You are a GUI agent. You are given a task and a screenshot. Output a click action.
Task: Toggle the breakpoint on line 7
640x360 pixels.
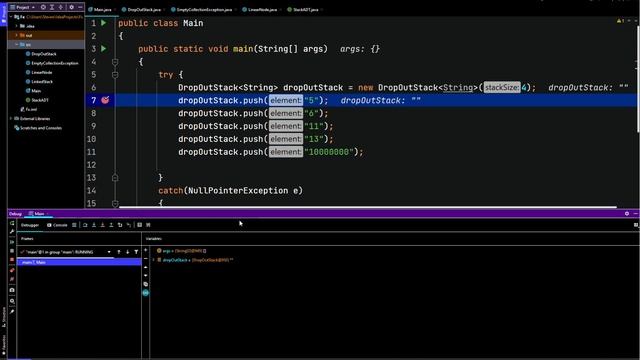click(105, 100)
